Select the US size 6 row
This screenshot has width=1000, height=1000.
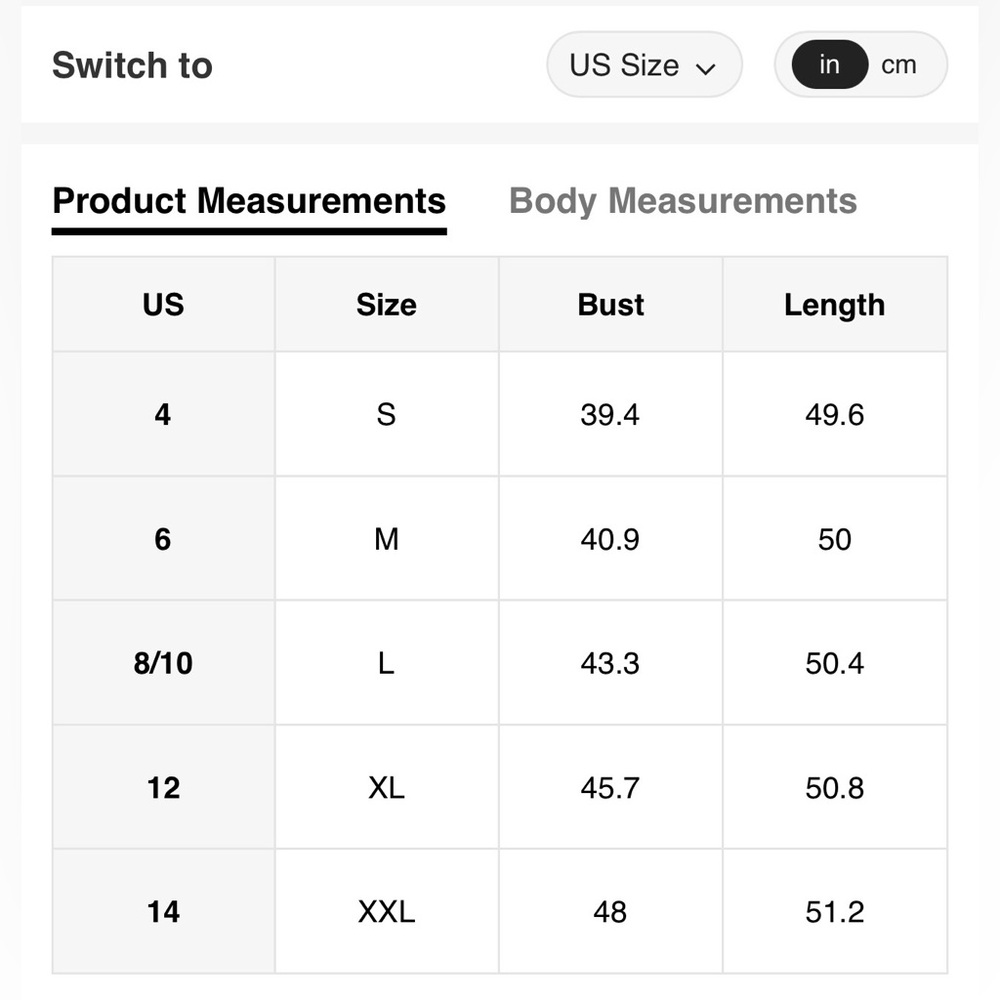tap(163, 539)
